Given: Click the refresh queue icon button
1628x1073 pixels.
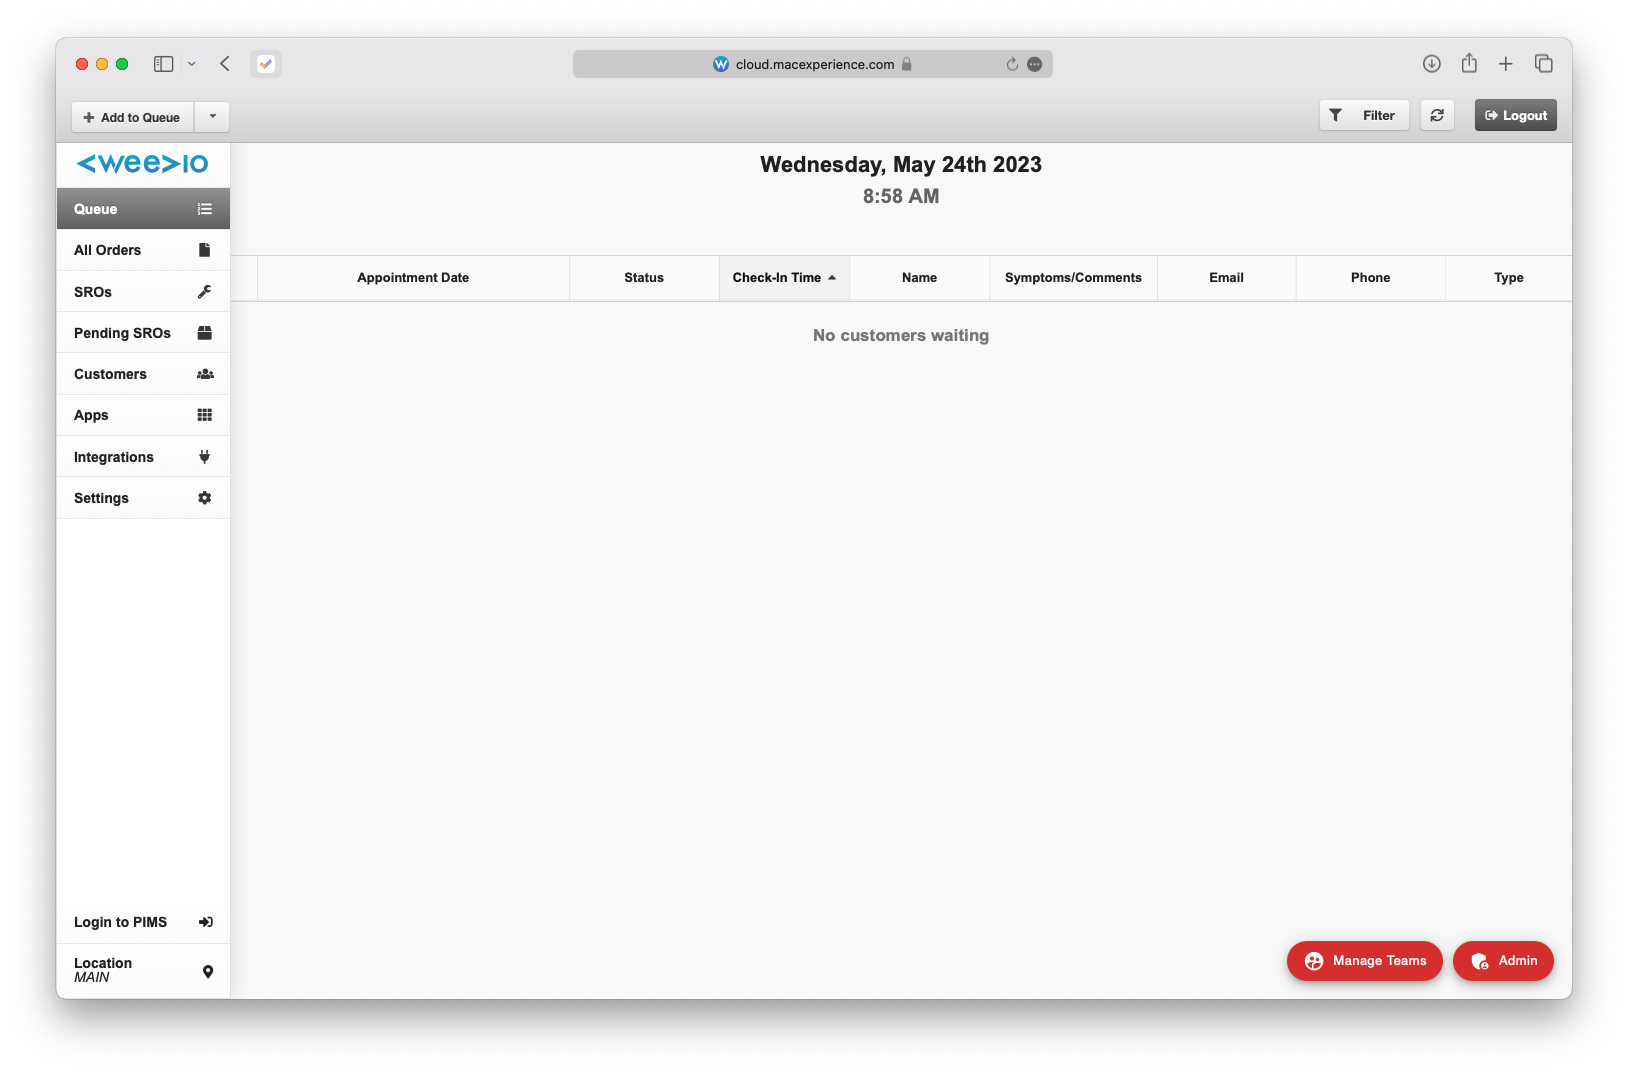Looking at the screenshot, I should pyautogui.click(x=1437, y=116).
